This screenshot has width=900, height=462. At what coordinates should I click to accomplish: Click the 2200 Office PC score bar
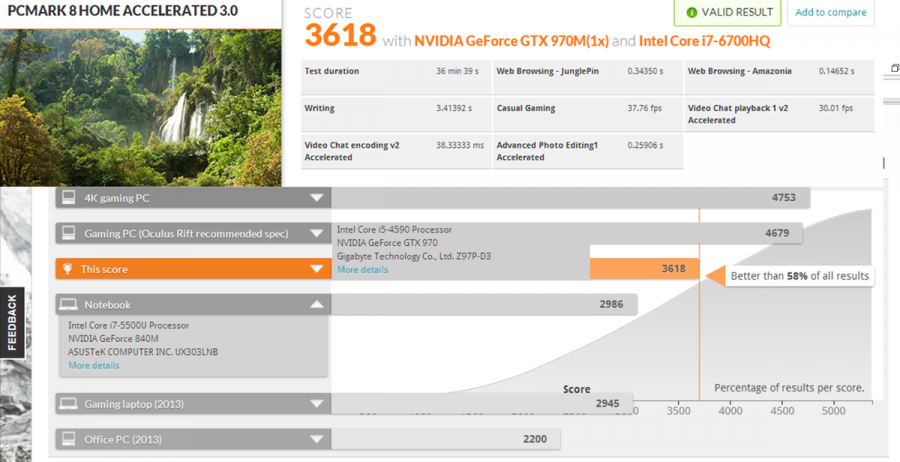point(445,440)
